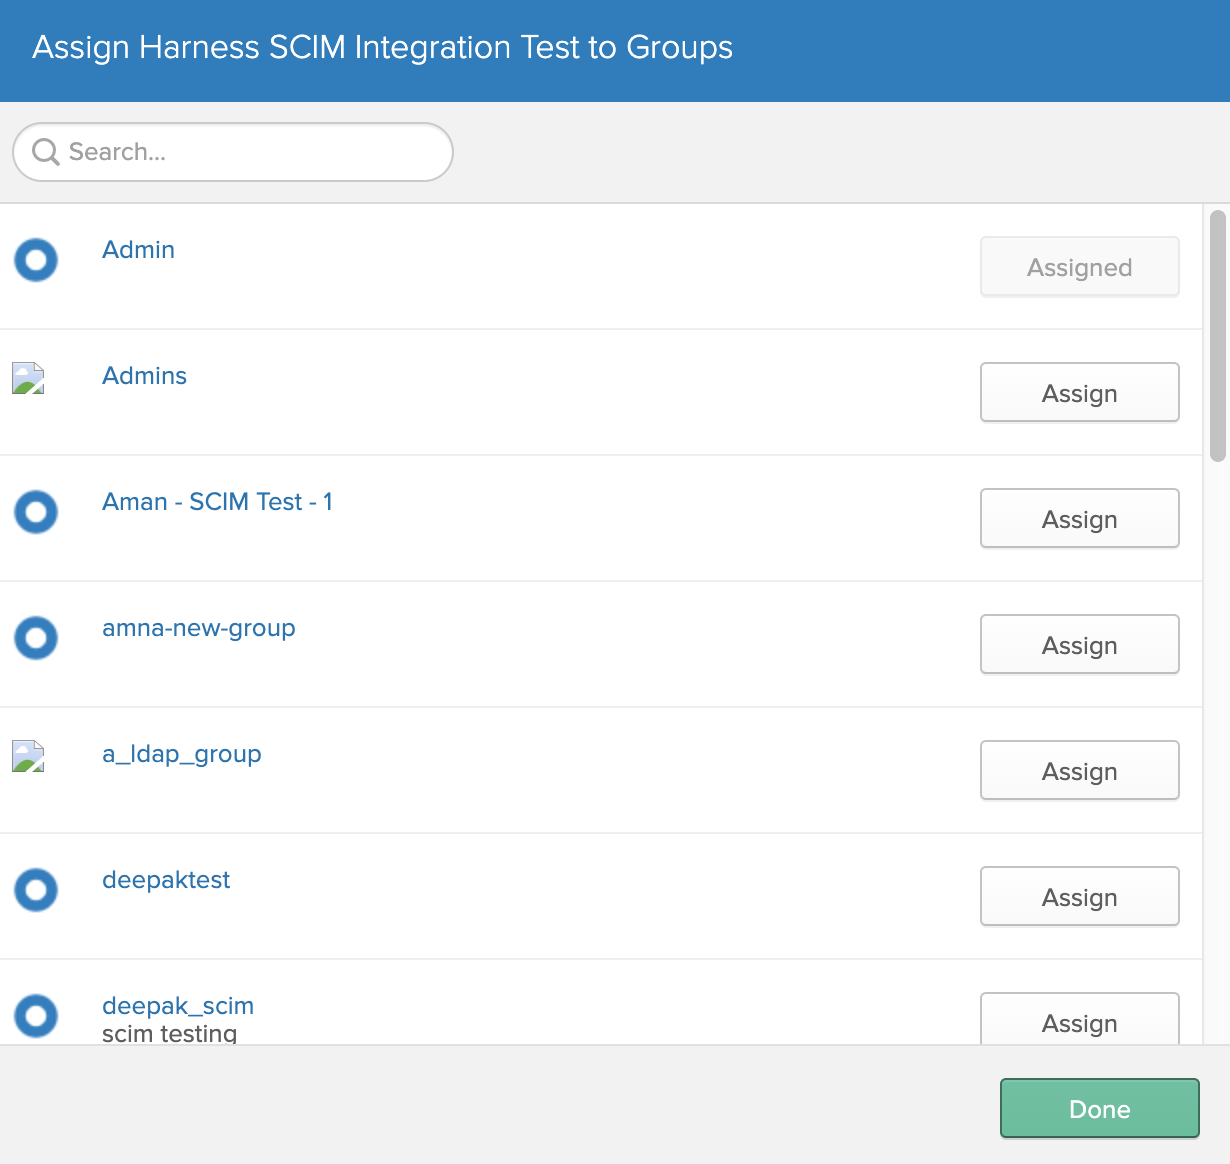
Task: Click the group icon beside amna-new-group
Action: point(36,638)
